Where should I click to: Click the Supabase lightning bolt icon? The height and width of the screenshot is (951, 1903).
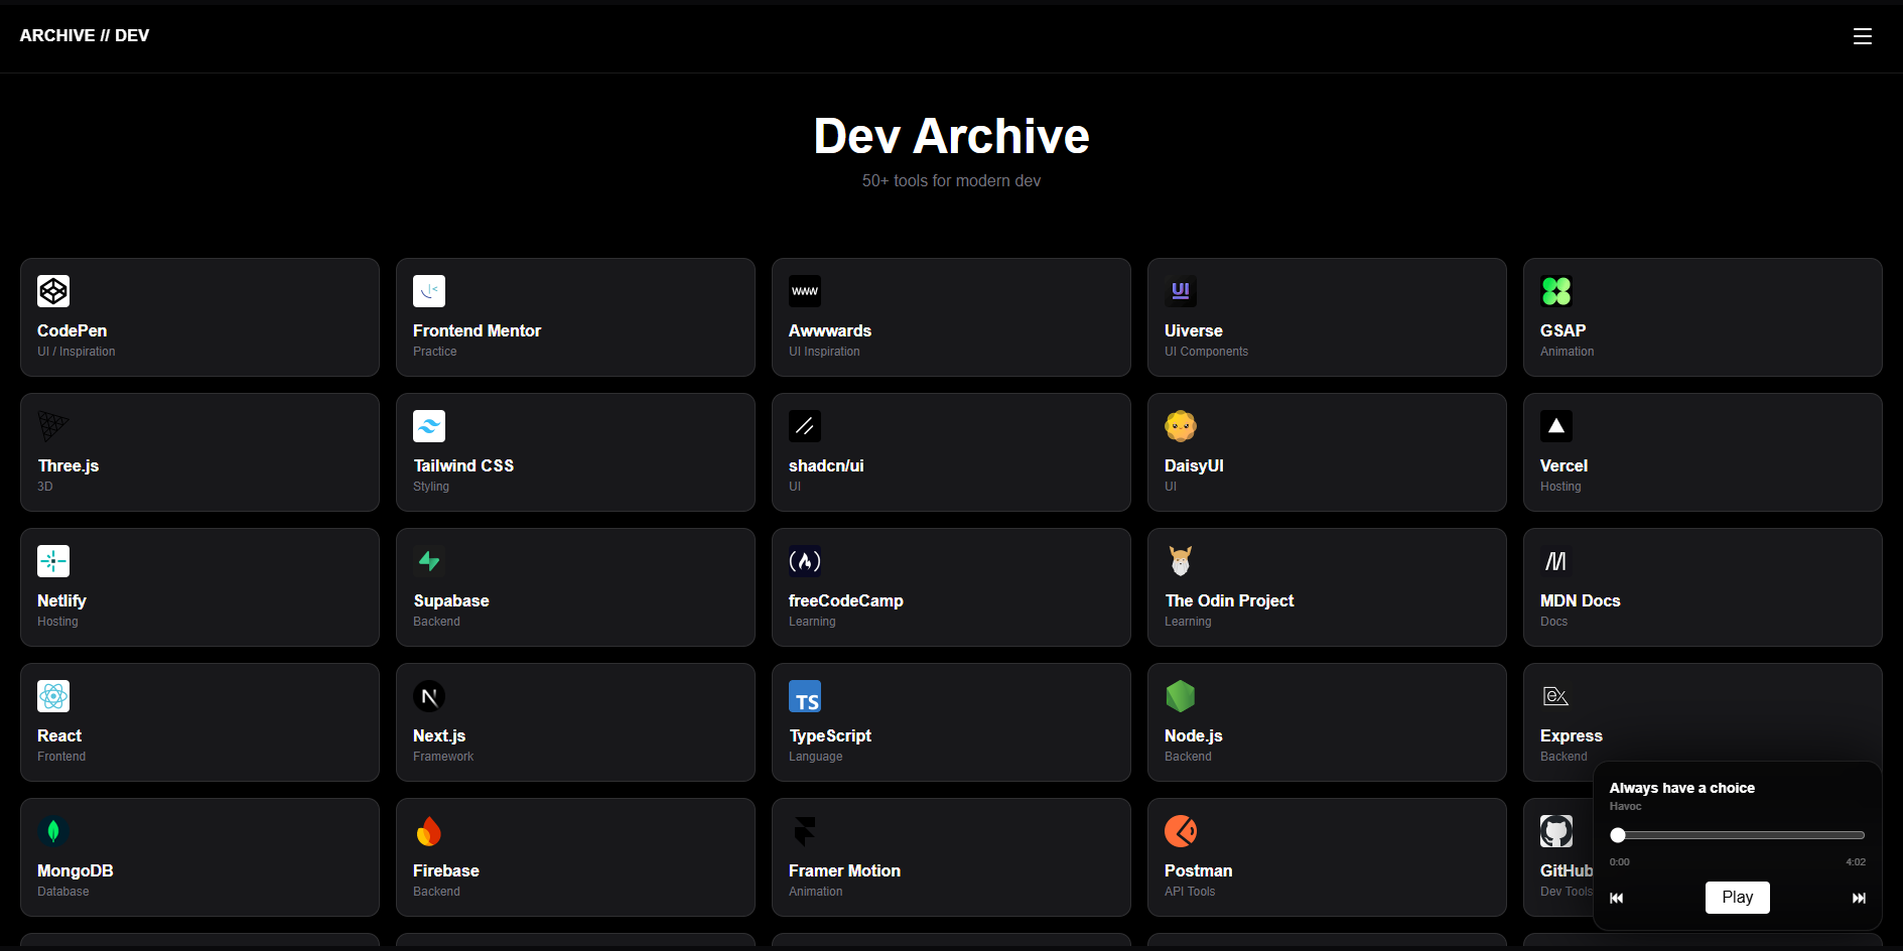(429, 561)
